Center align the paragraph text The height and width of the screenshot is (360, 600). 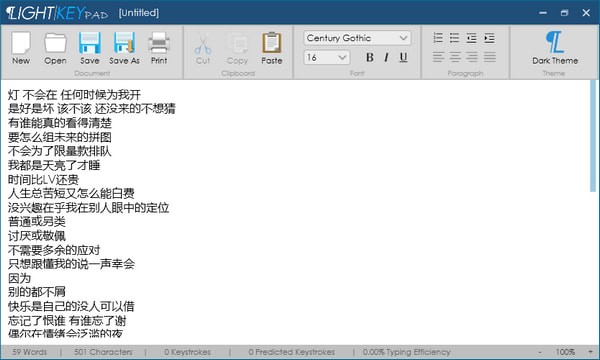click(455, 57)
